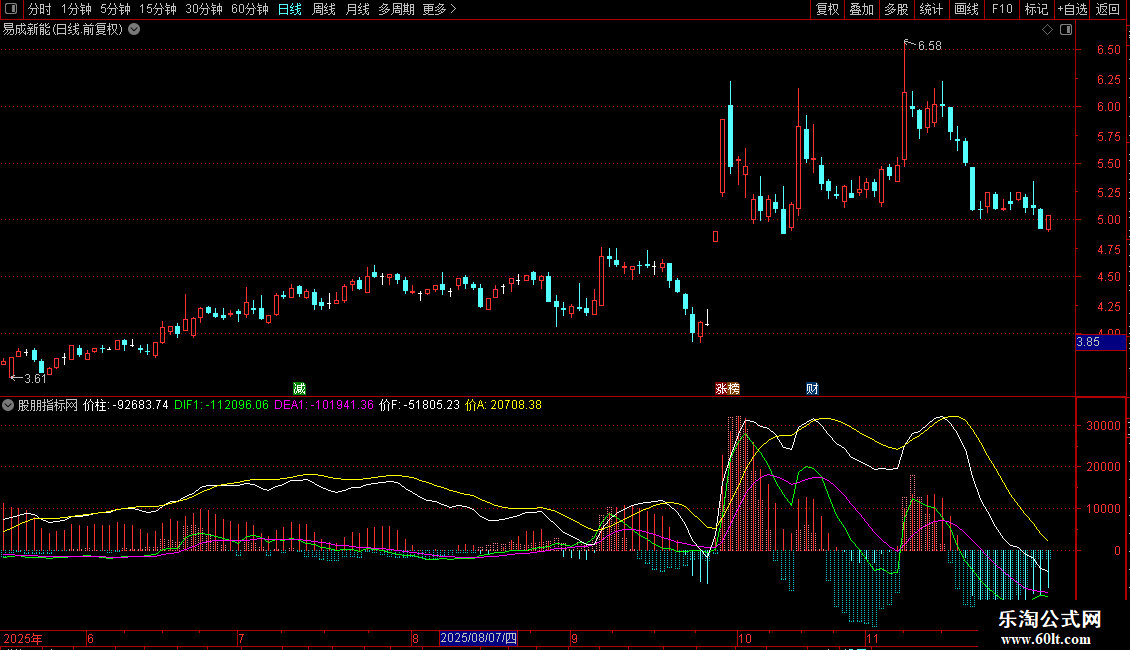Expand the 易成新能 stock title dropdown
The image size is (1130, 650).
pos(134,29)
